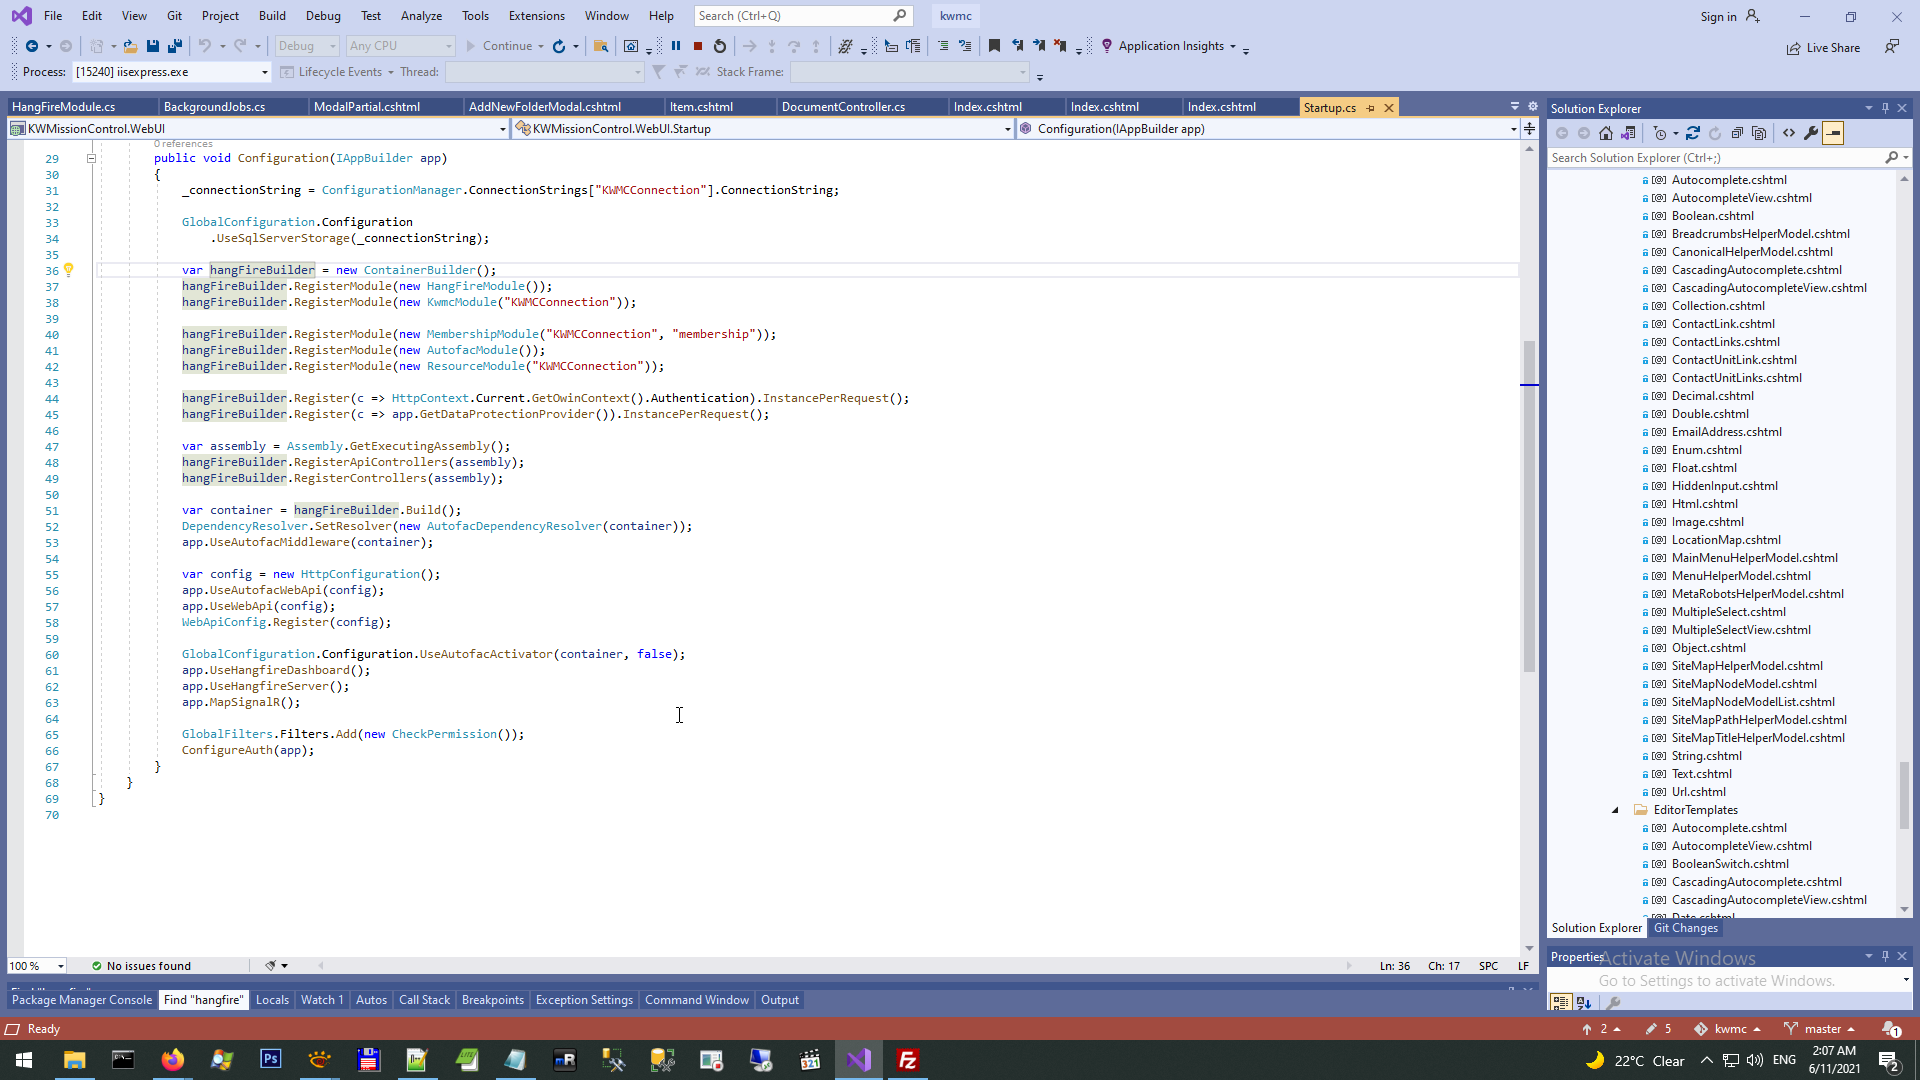Collapse the EditorTemplates folder
The width and height of the screenshot is (1920, 1080).
tap(1615, 810)
